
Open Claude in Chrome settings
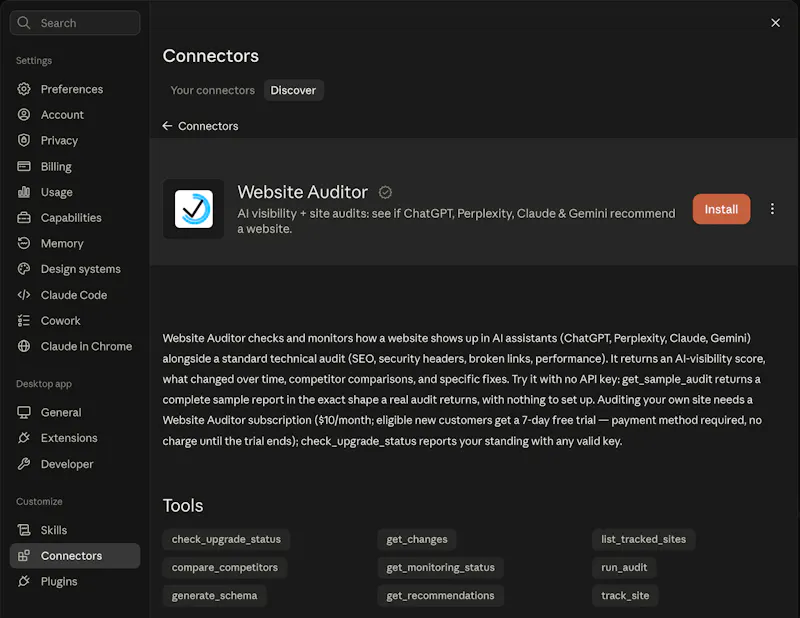pyautogui.click(x=75, y=346)
